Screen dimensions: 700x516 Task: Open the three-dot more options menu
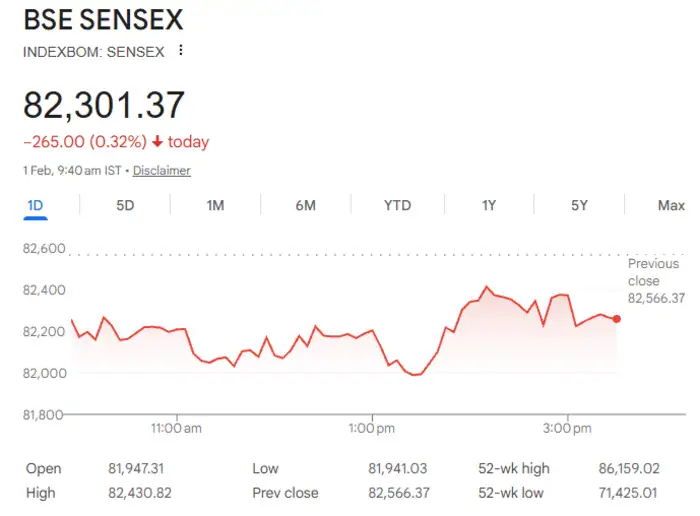pyautogui.click(x=180, y=50)
